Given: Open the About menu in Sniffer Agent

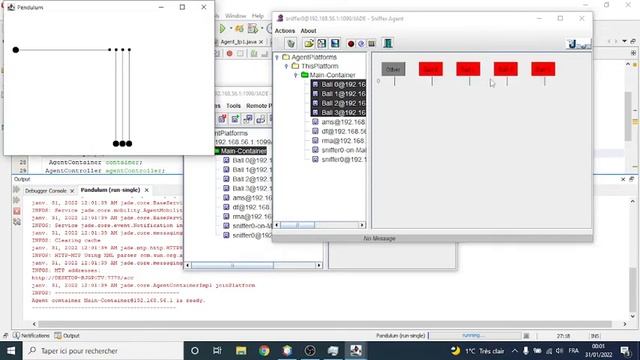Looking at the screenshot, I should coord(308,31).
